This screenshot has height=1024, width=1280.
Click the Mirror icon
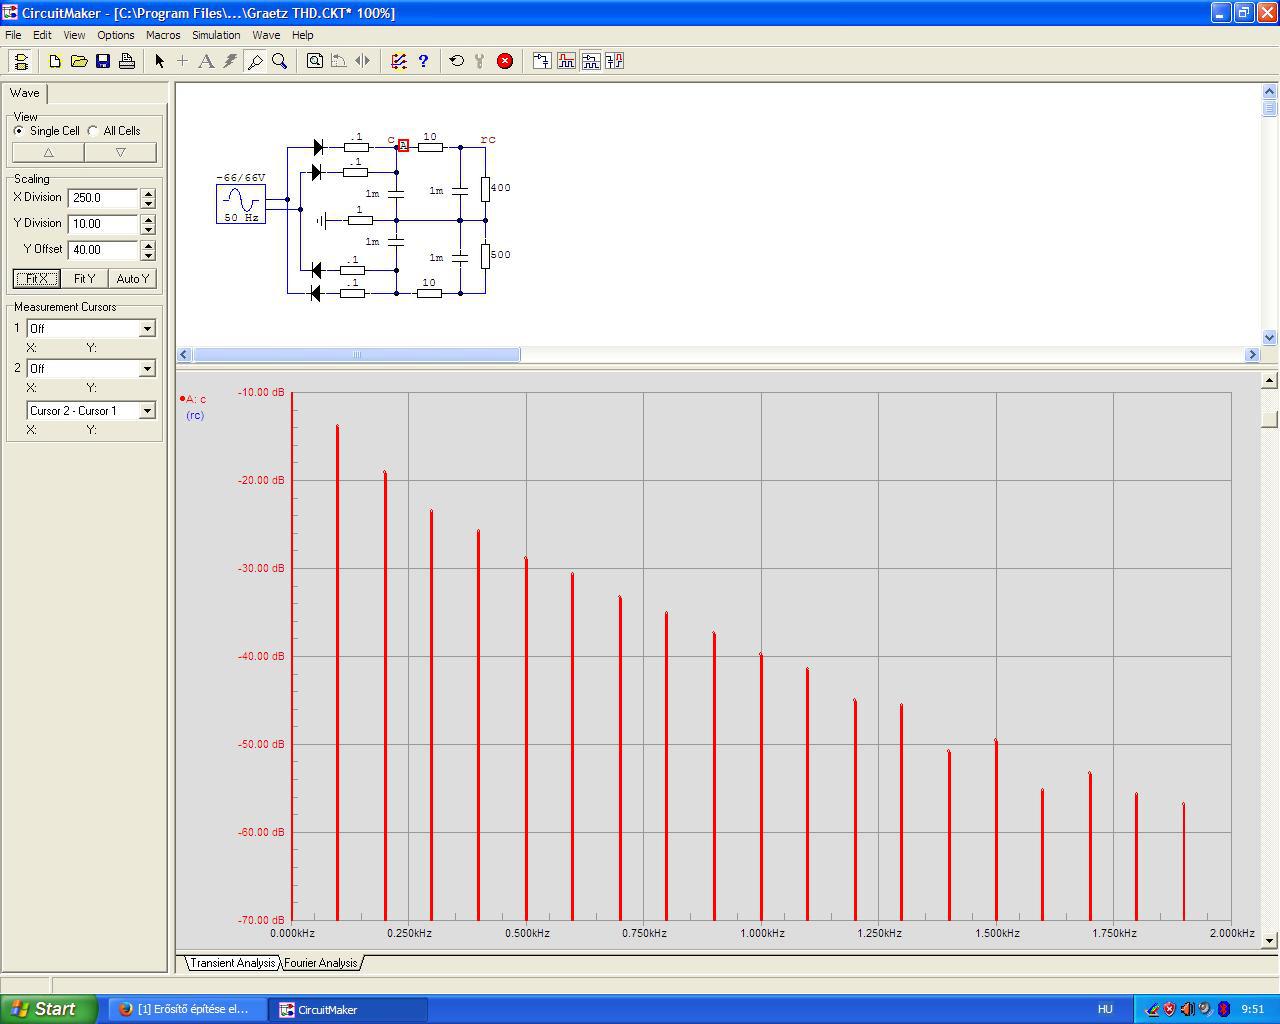point(363,61)
